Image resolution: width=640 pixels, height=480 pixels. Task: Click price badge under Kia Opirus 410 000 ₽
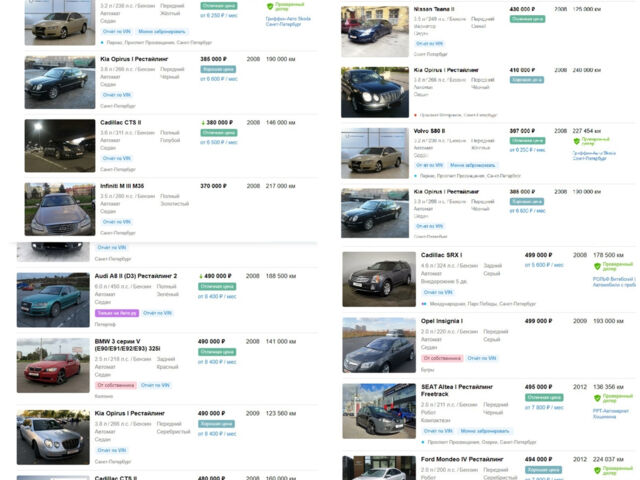pos(527,80)
